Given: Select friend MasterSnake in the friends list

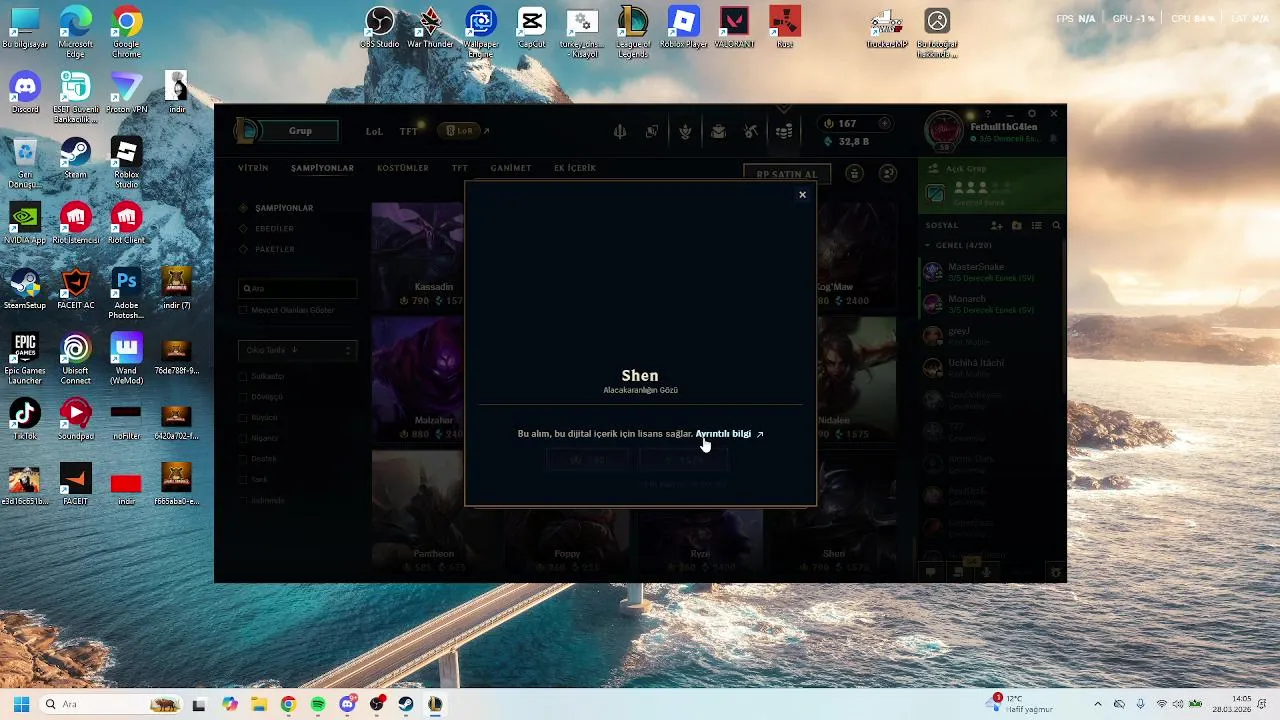Looking at the screenshot, I should coord(990,272).
